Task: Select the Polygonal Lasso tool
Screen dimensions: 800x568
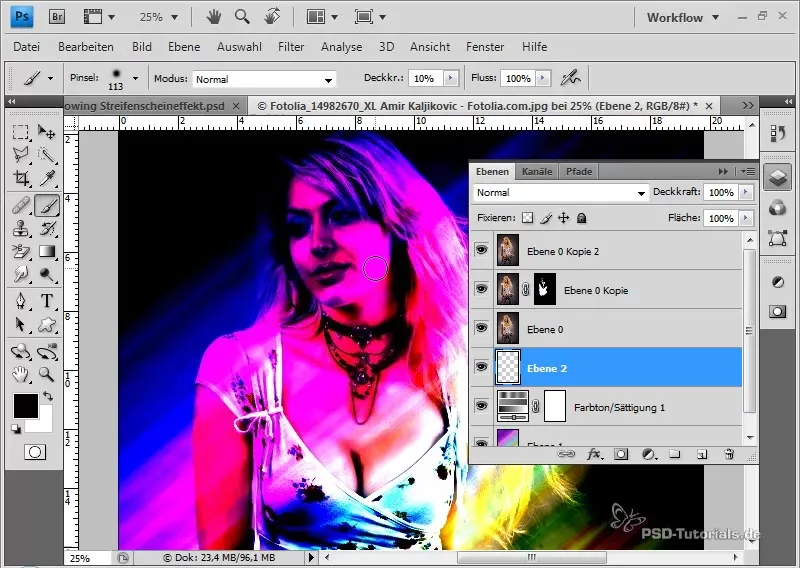Action: pyautogui.click(x=20, y=155)
